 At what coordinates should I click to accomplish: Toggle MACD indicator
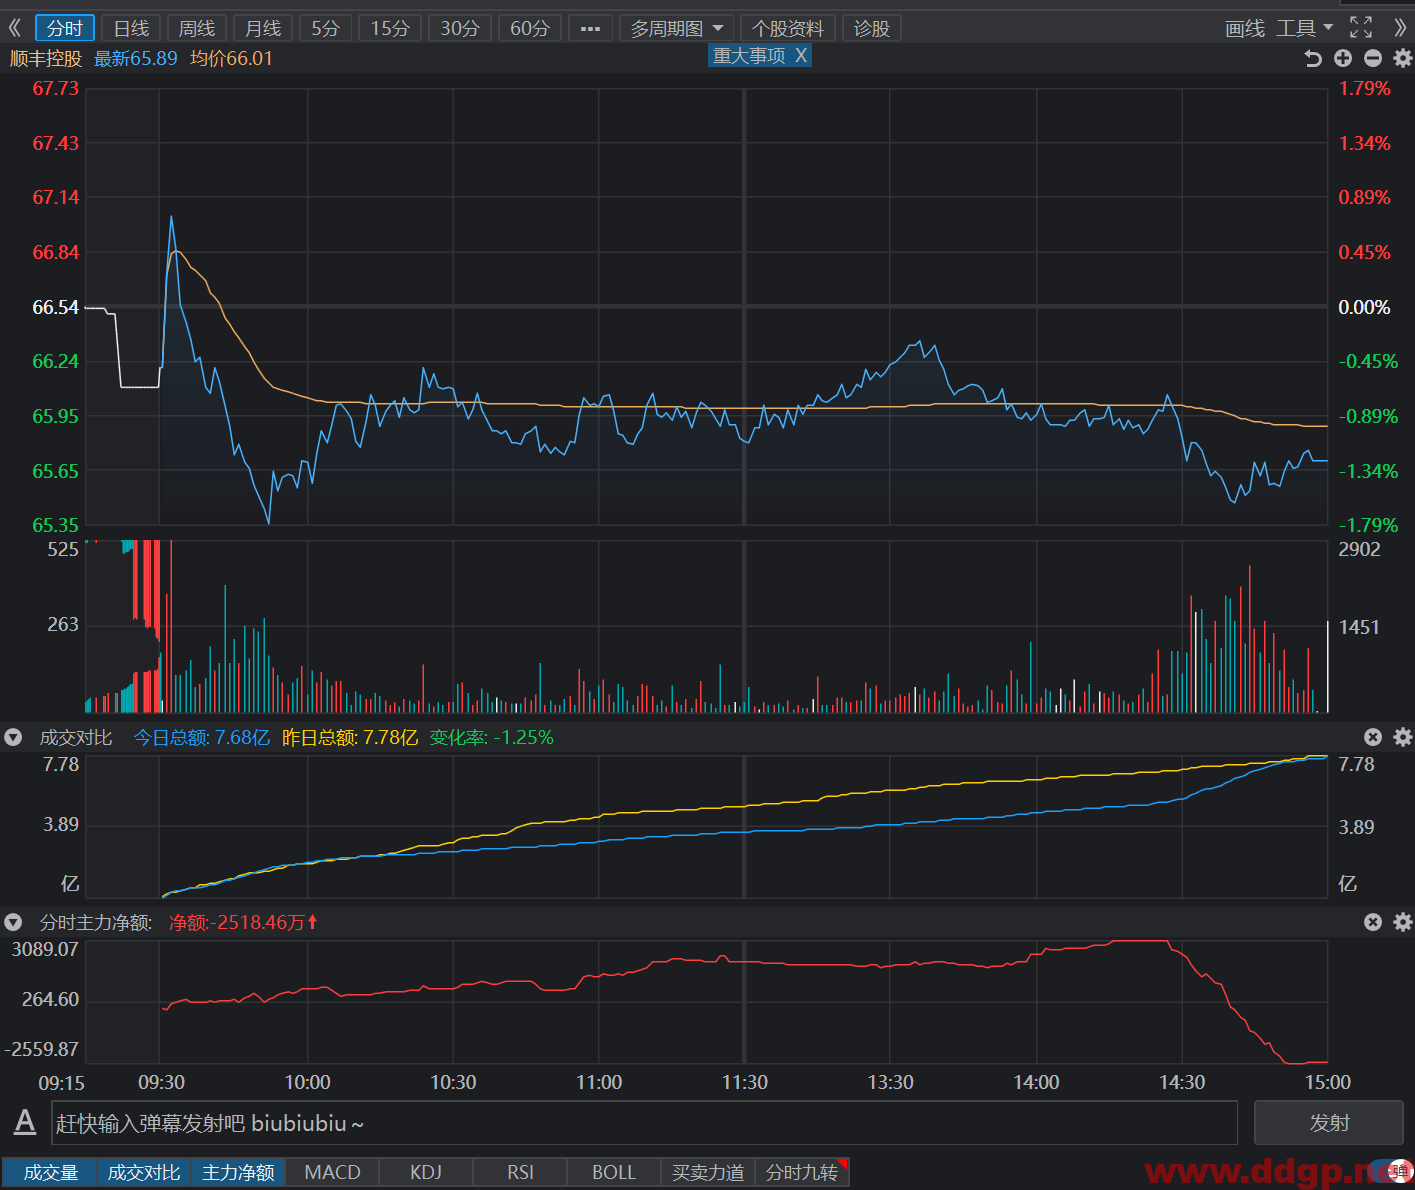click(x=332, y=1172)
